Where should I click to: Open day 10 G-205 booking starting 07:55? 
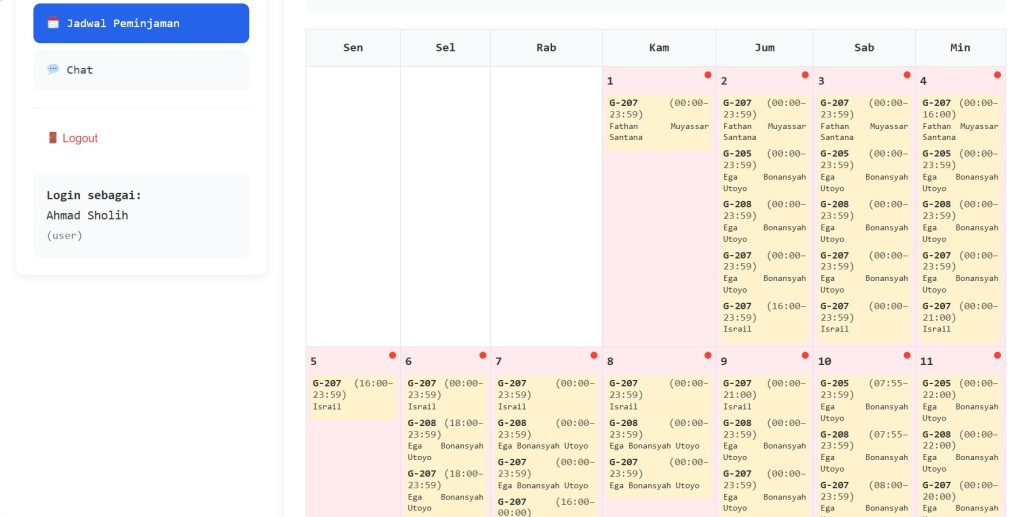click(x=864, y=400)
